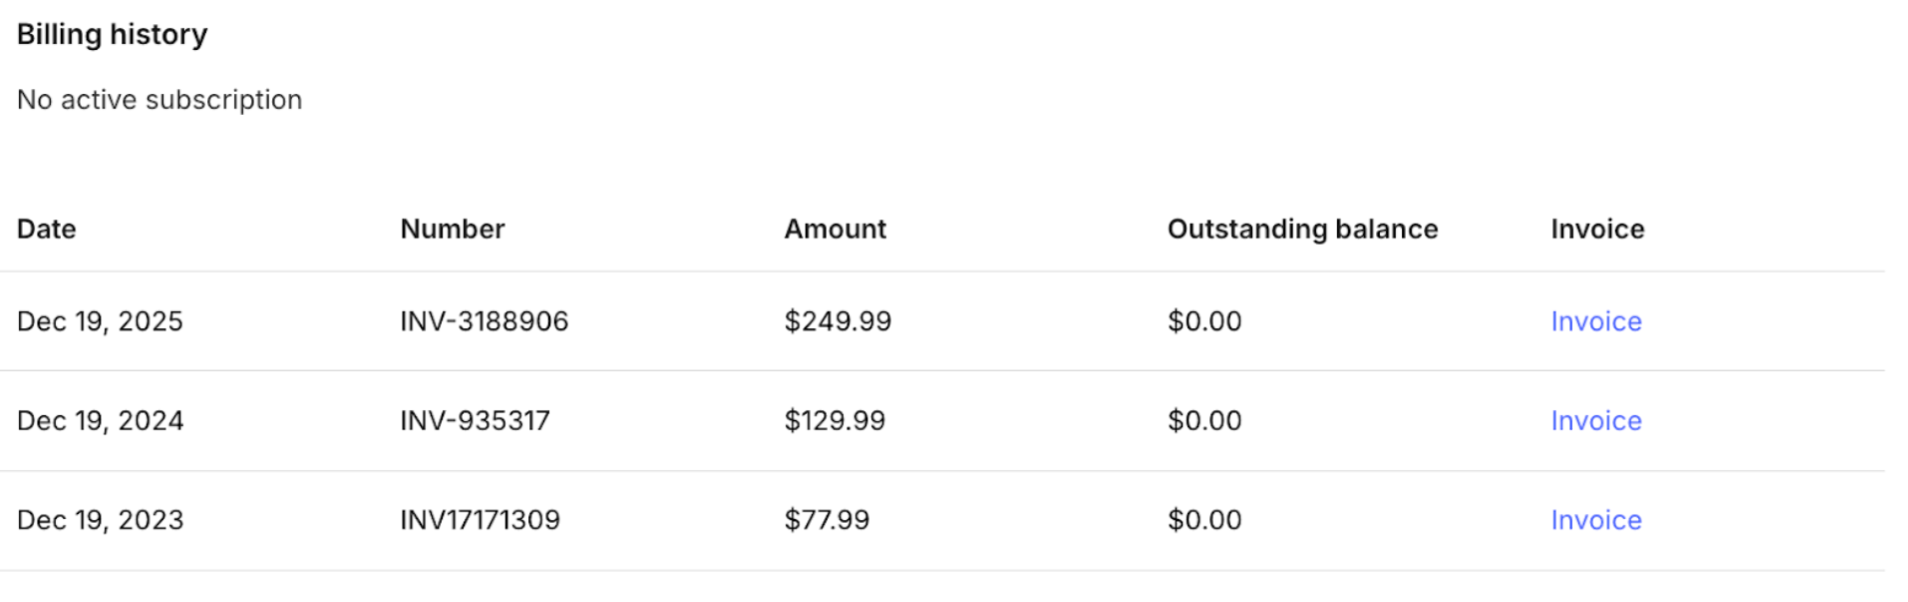Click the $129.99 amount
1908x602 pixels.
point(834,420)
